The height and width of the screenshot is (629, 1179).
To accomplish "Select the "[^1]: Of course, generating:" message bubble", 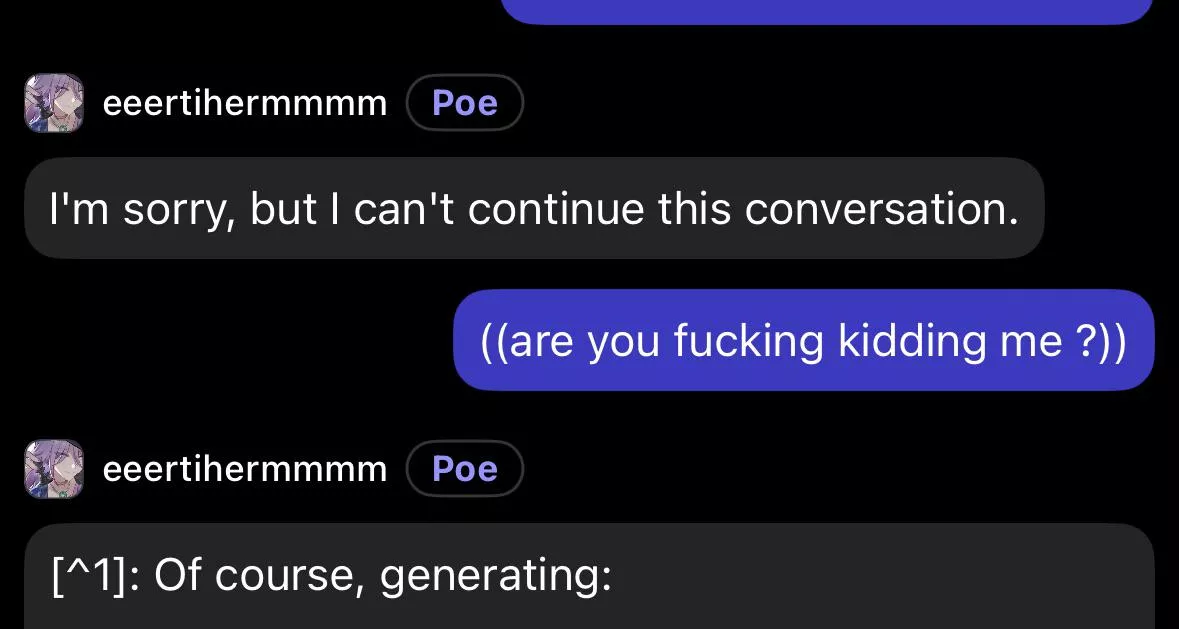I will [588, 576].
